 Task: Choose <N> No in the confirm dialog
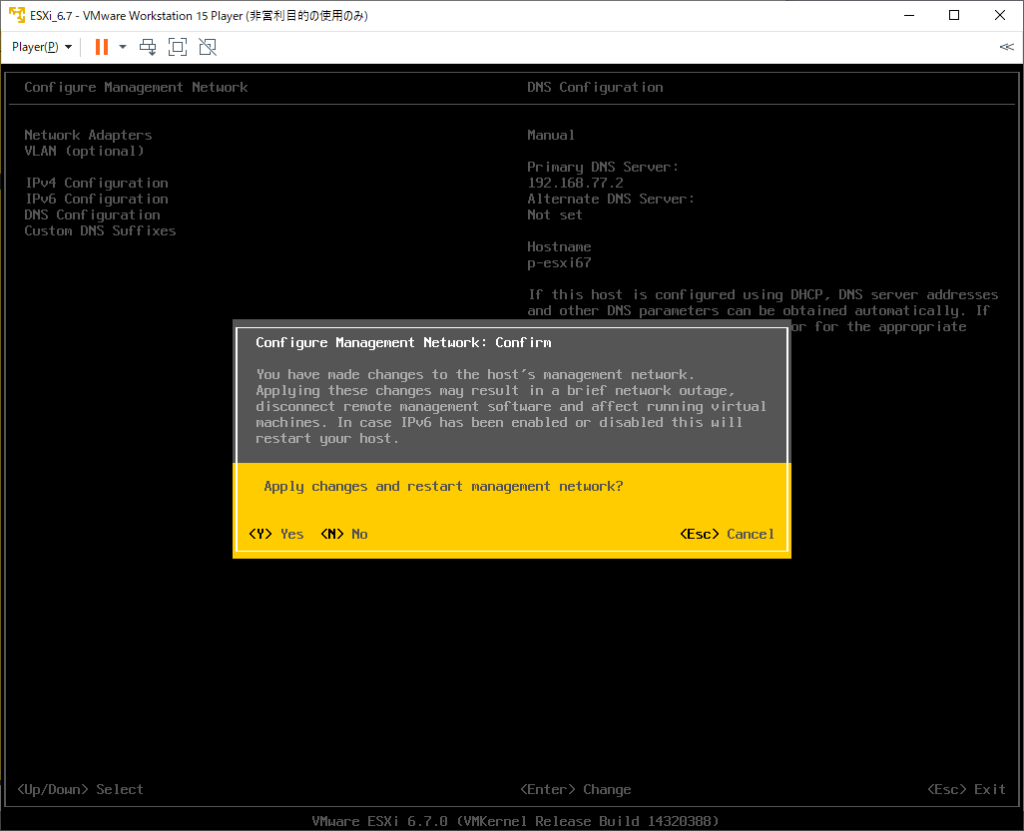(344, 534)
